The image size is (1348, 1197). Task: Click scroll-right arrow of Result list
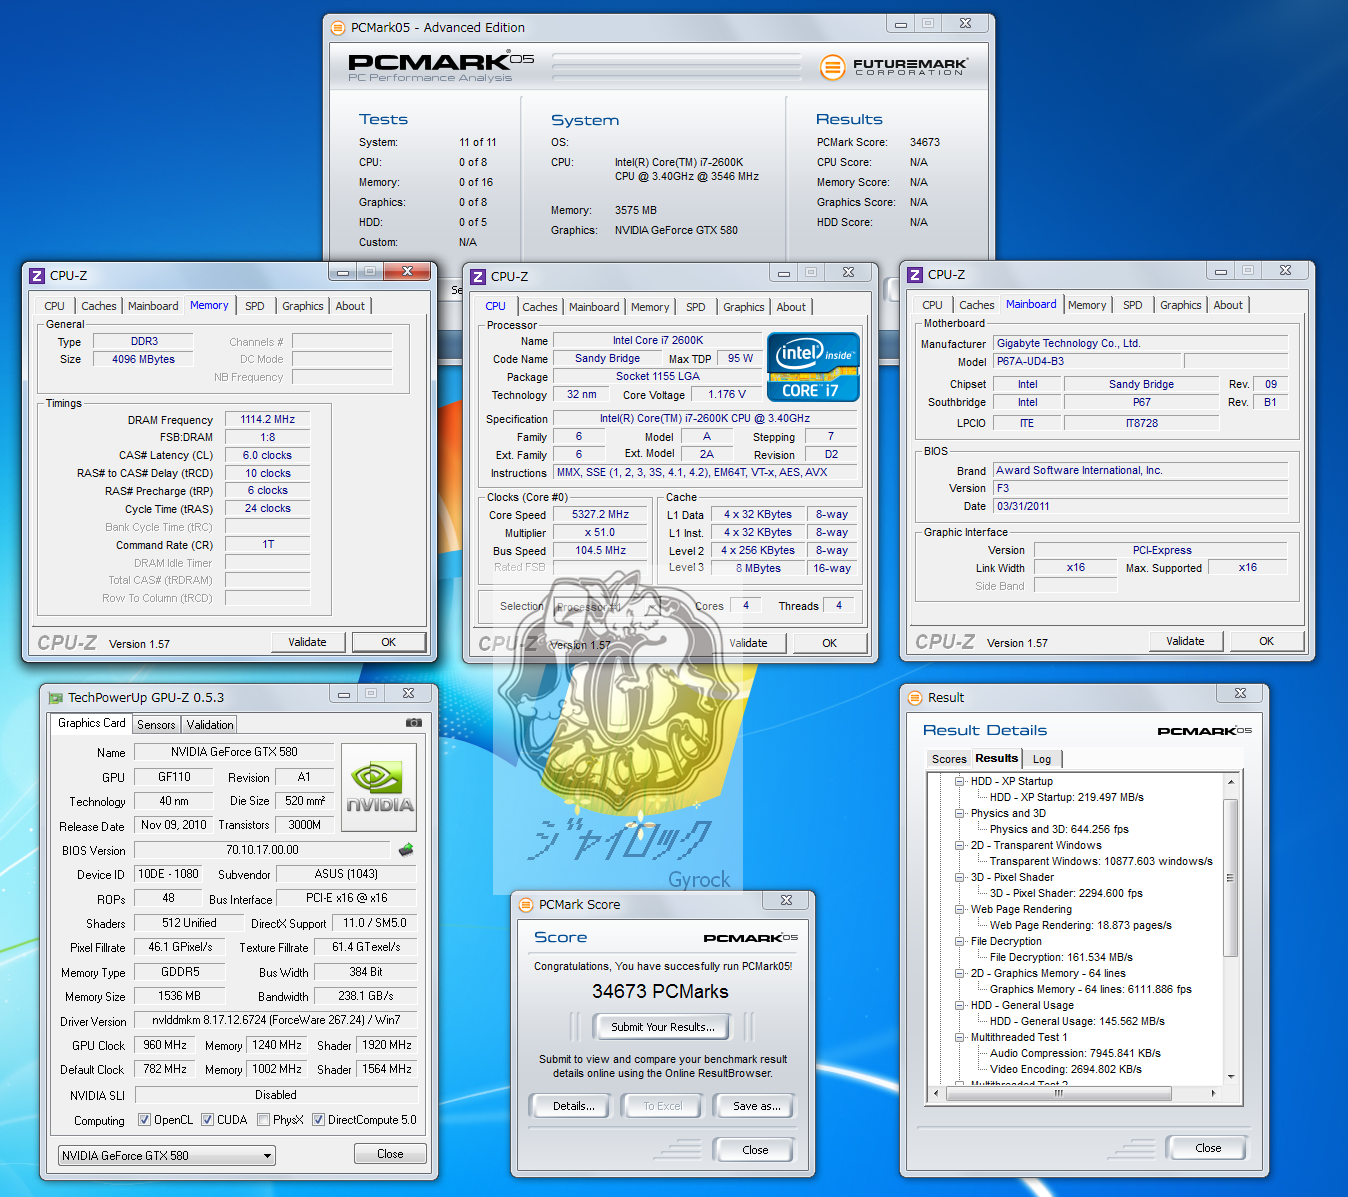[1214, 1093]
